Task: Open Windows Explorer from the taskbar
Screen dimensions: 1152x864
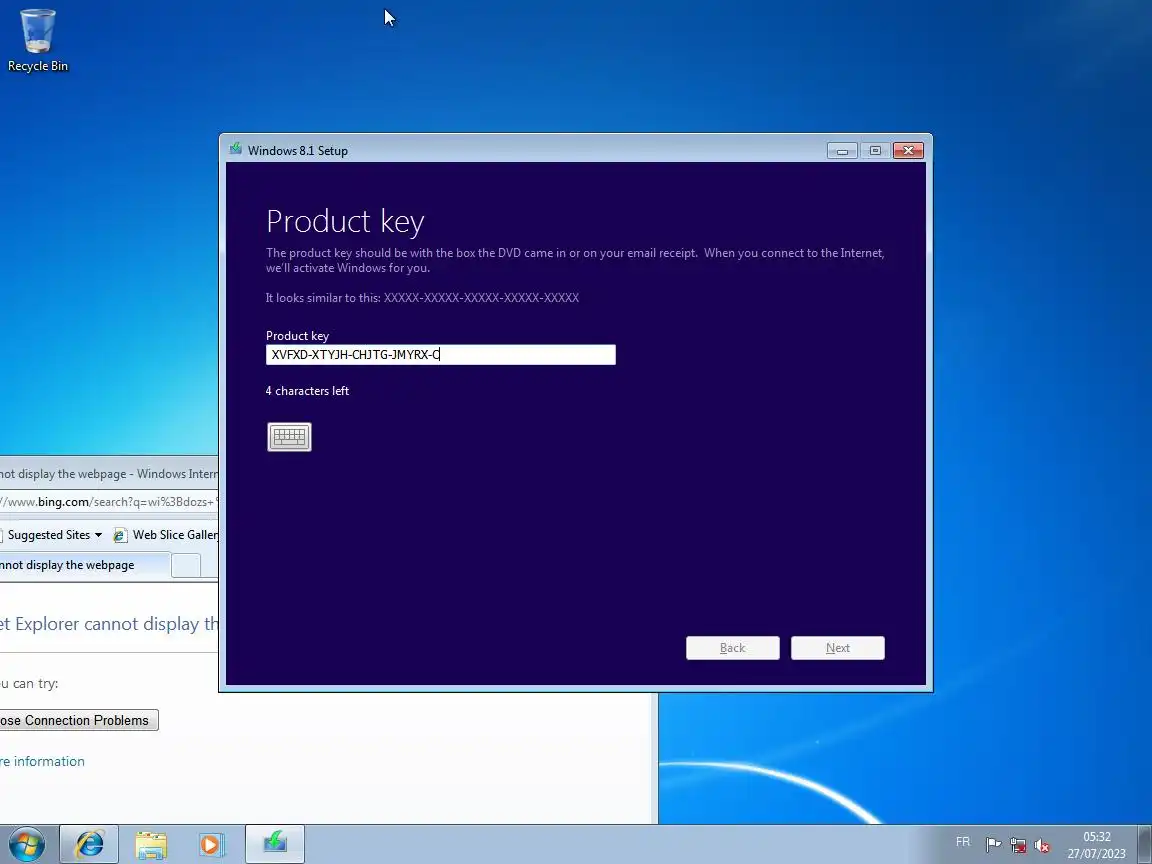Action: pyautogui.click(x=151, y=844)
